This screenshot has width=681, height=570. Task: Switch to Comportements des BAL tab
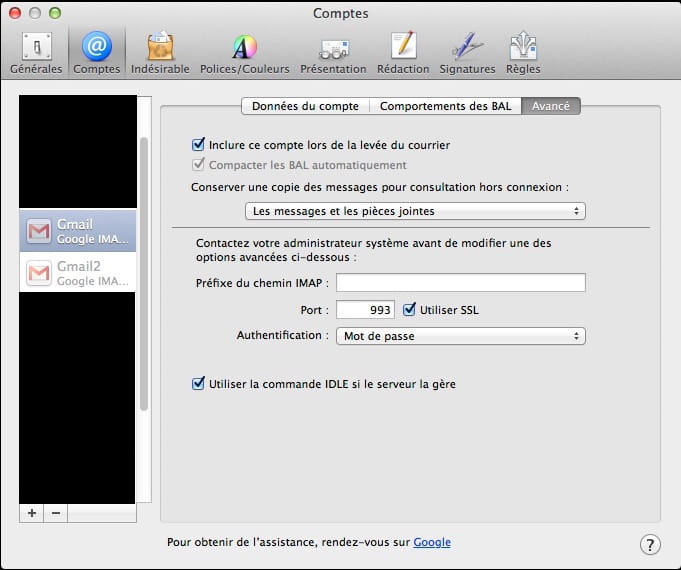445,106
